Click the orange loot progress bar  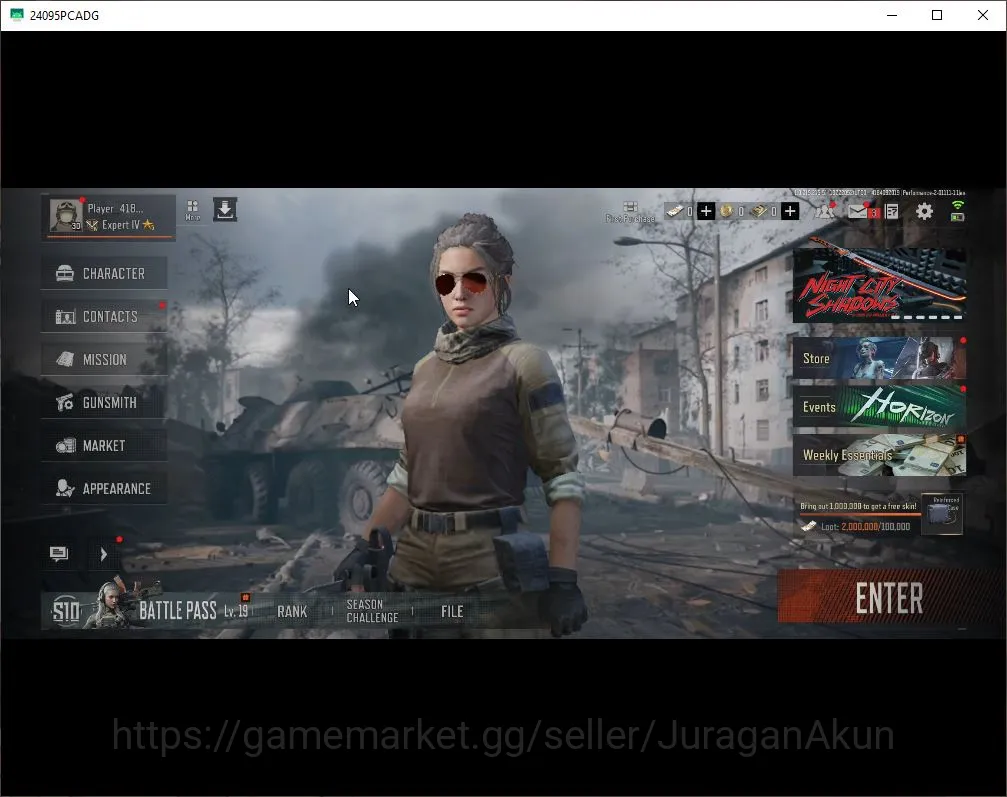(x=859, y=514)
